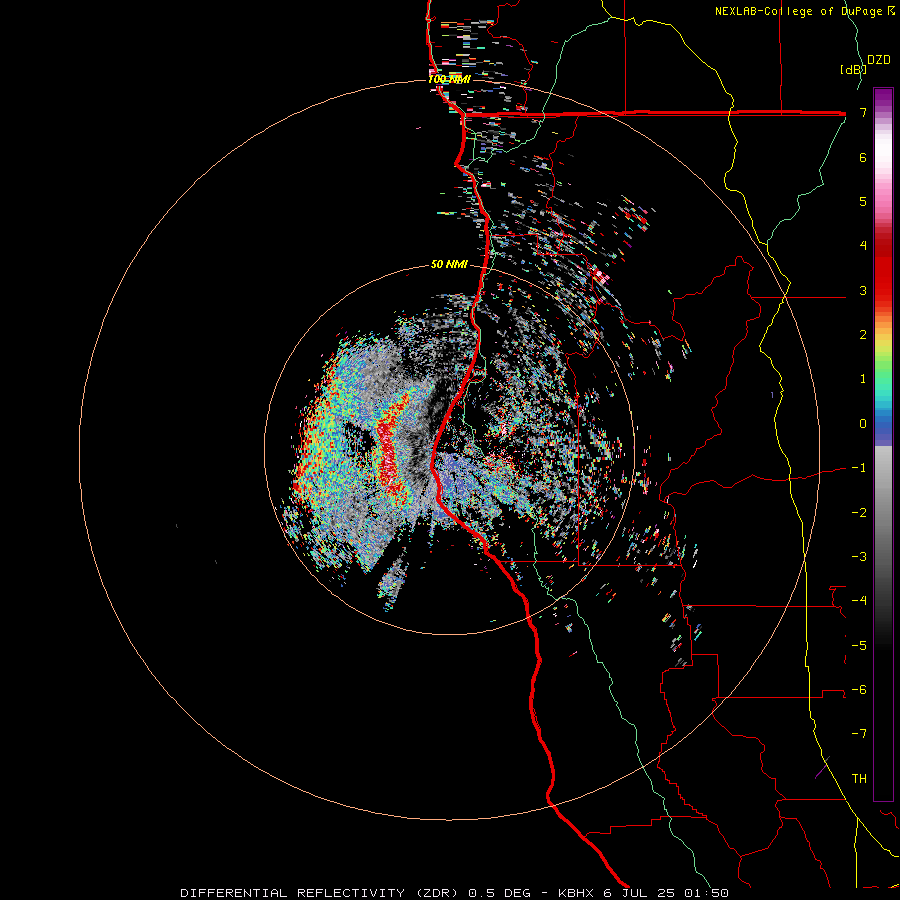Click the 3 value on color scale
This screenshot has width=900, height=900.
pyautogui.click(x=863, y=290)
